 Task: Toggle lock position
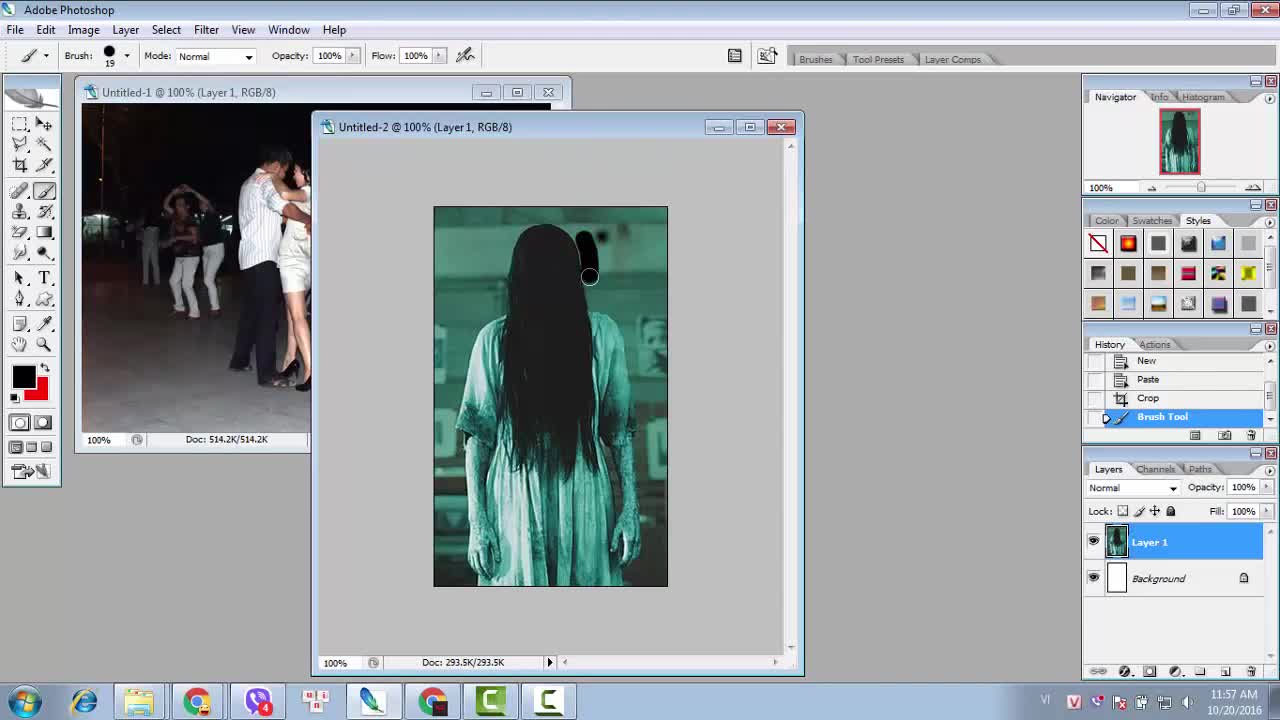click(1155, 511)
